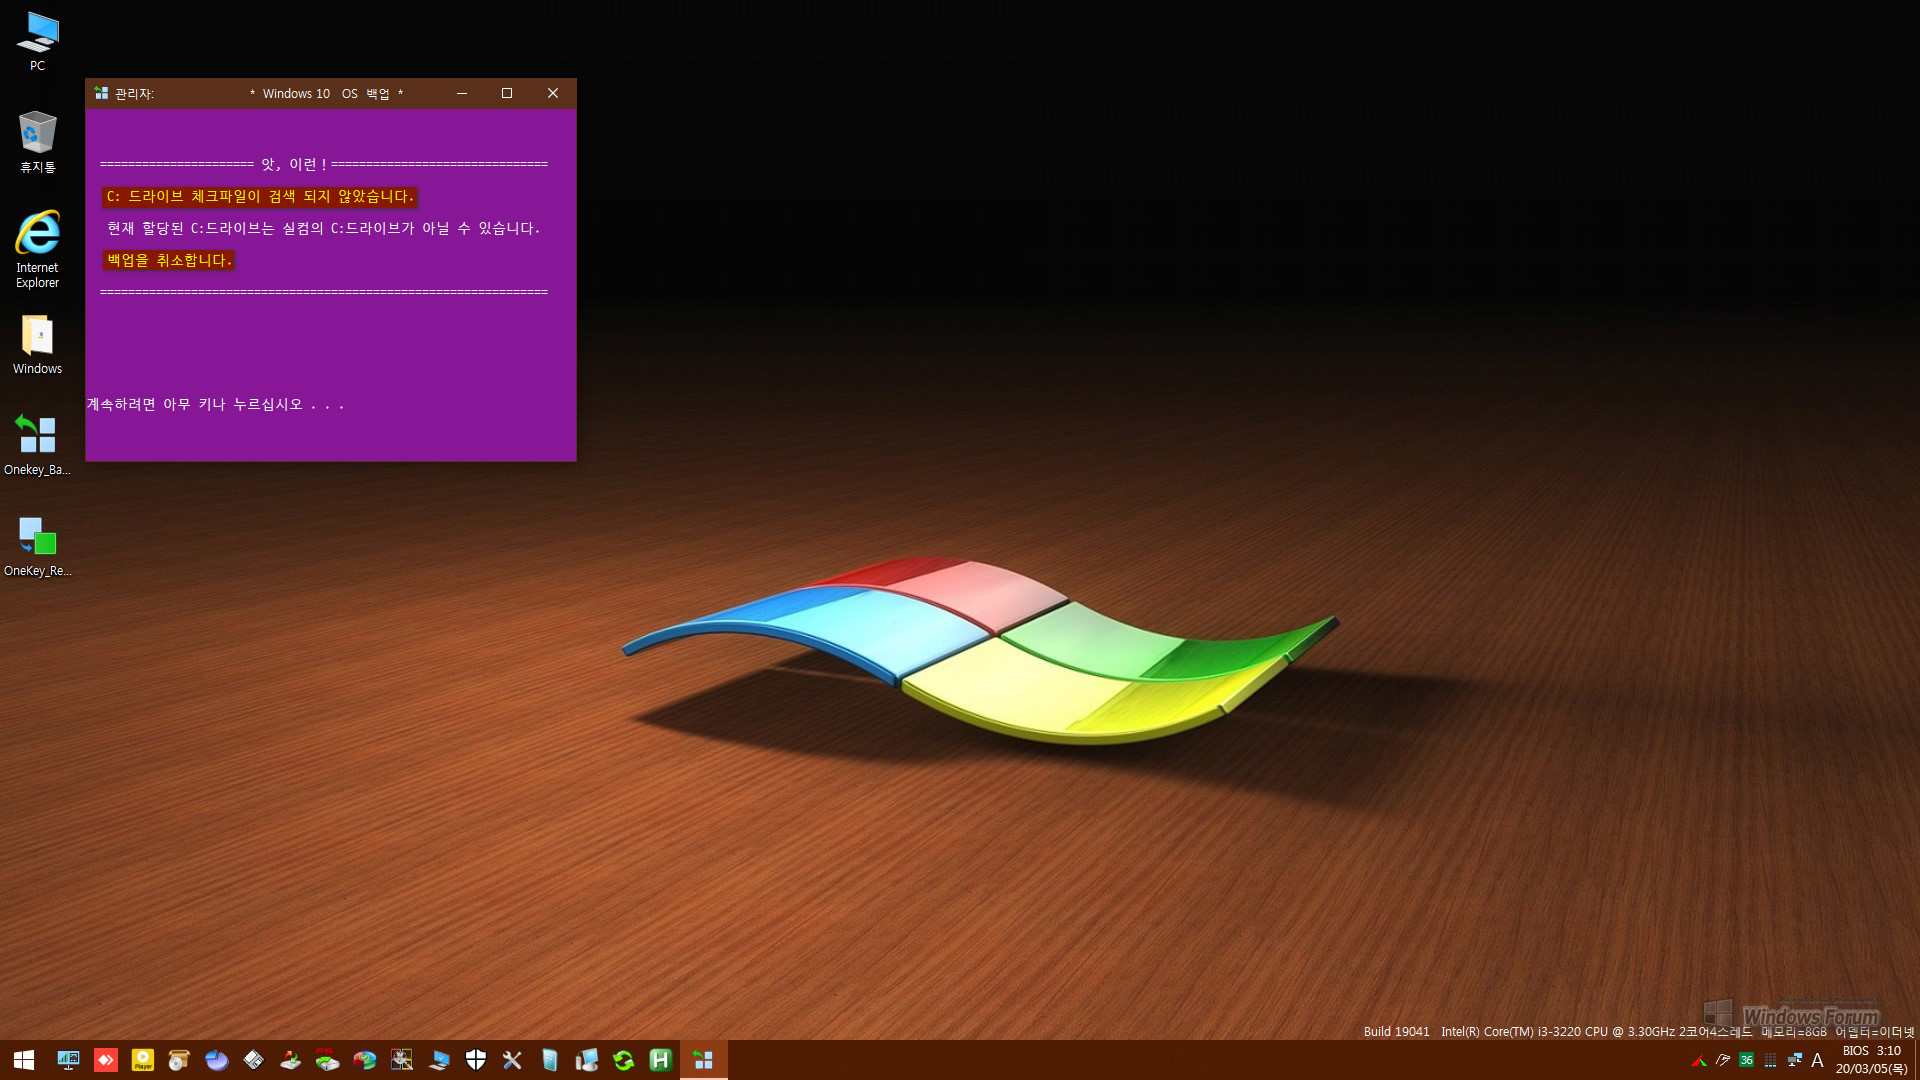This screenshot has height=1080, width=1920.
Task: Select the Onekey_Ba... backup shortcut
Action: [x=37, y=446]
